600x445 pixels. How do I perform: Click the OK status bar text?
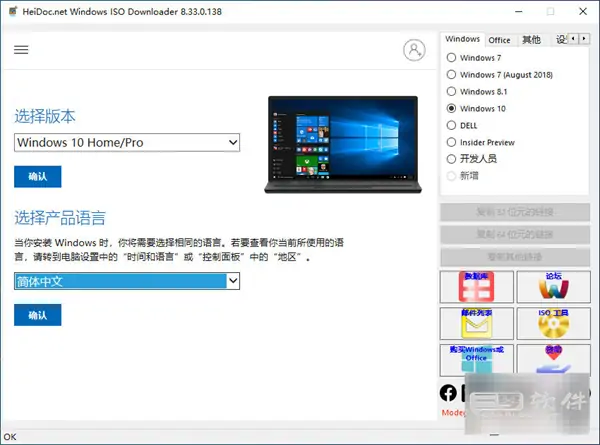10,437
